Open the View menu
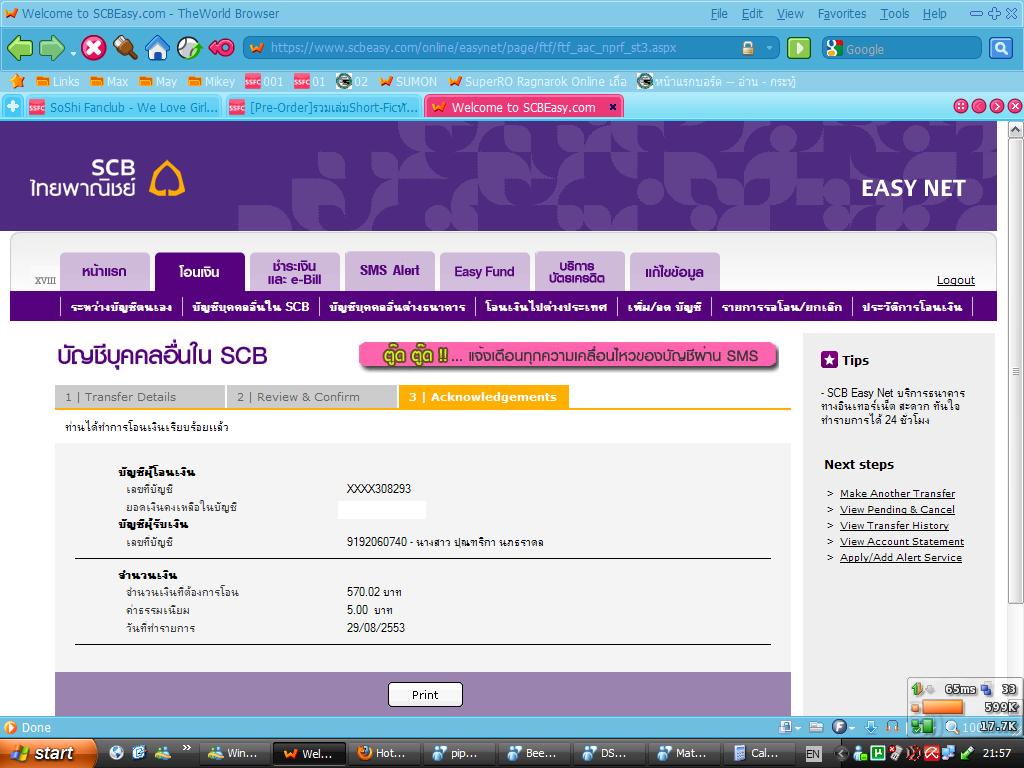Image resolution: width=1024 pixels, height=768 pixels. click(790, 14)
